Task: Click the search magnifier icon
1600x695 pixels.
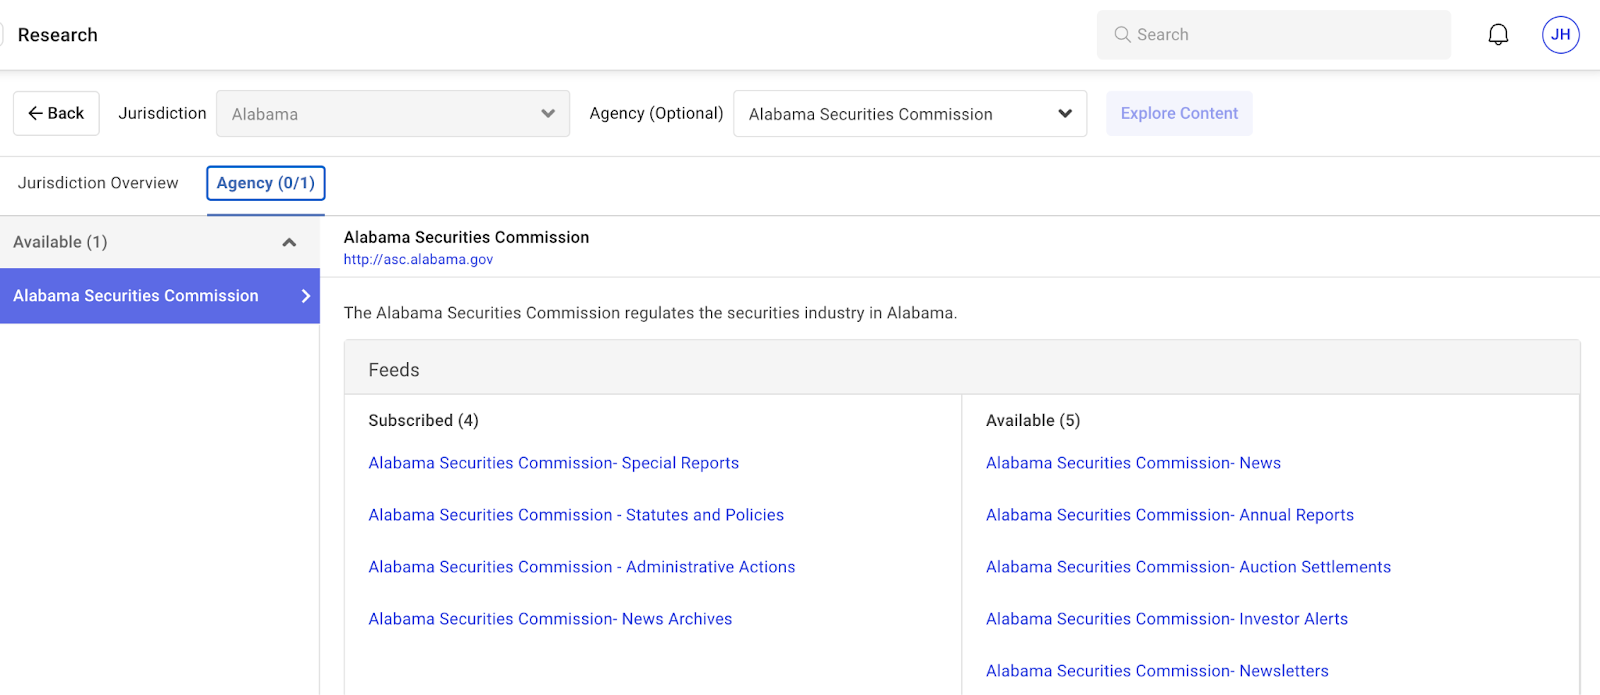Action: tap(1122, 35)
